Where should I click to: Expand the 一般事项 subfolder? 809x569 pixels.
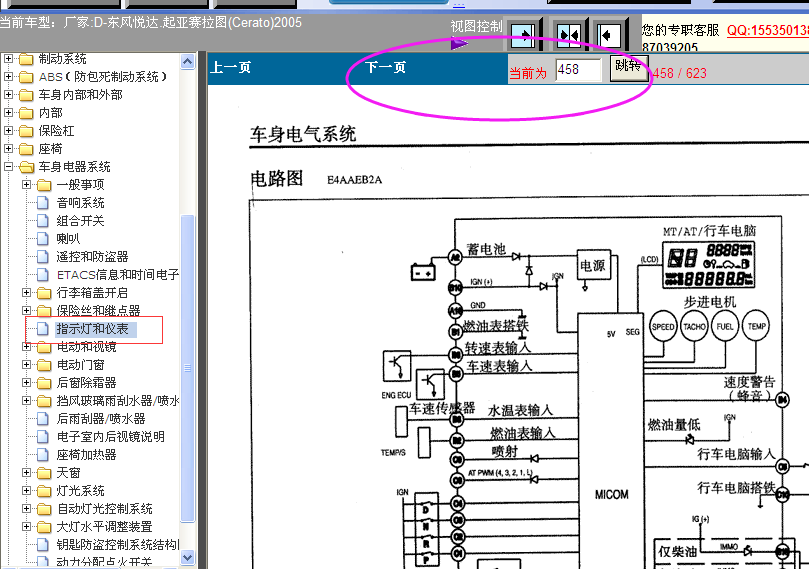point(26,185)
